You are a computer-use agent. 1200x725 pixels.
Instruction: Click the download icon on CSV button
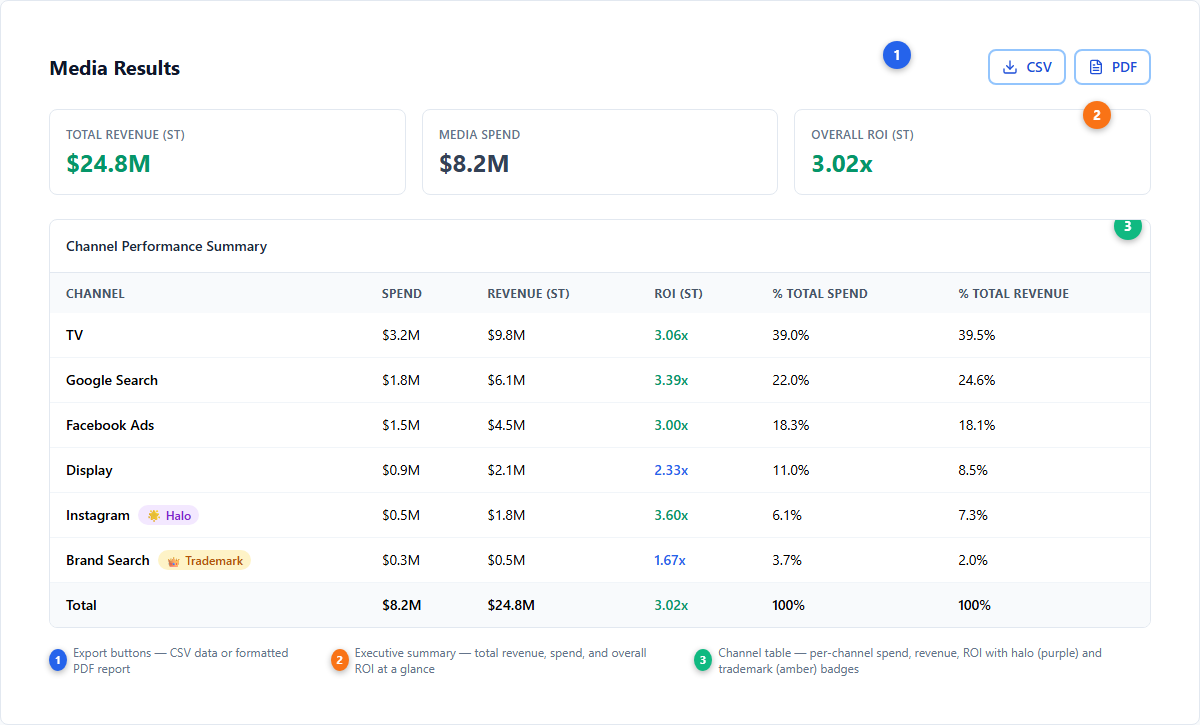coord(1010,67)
